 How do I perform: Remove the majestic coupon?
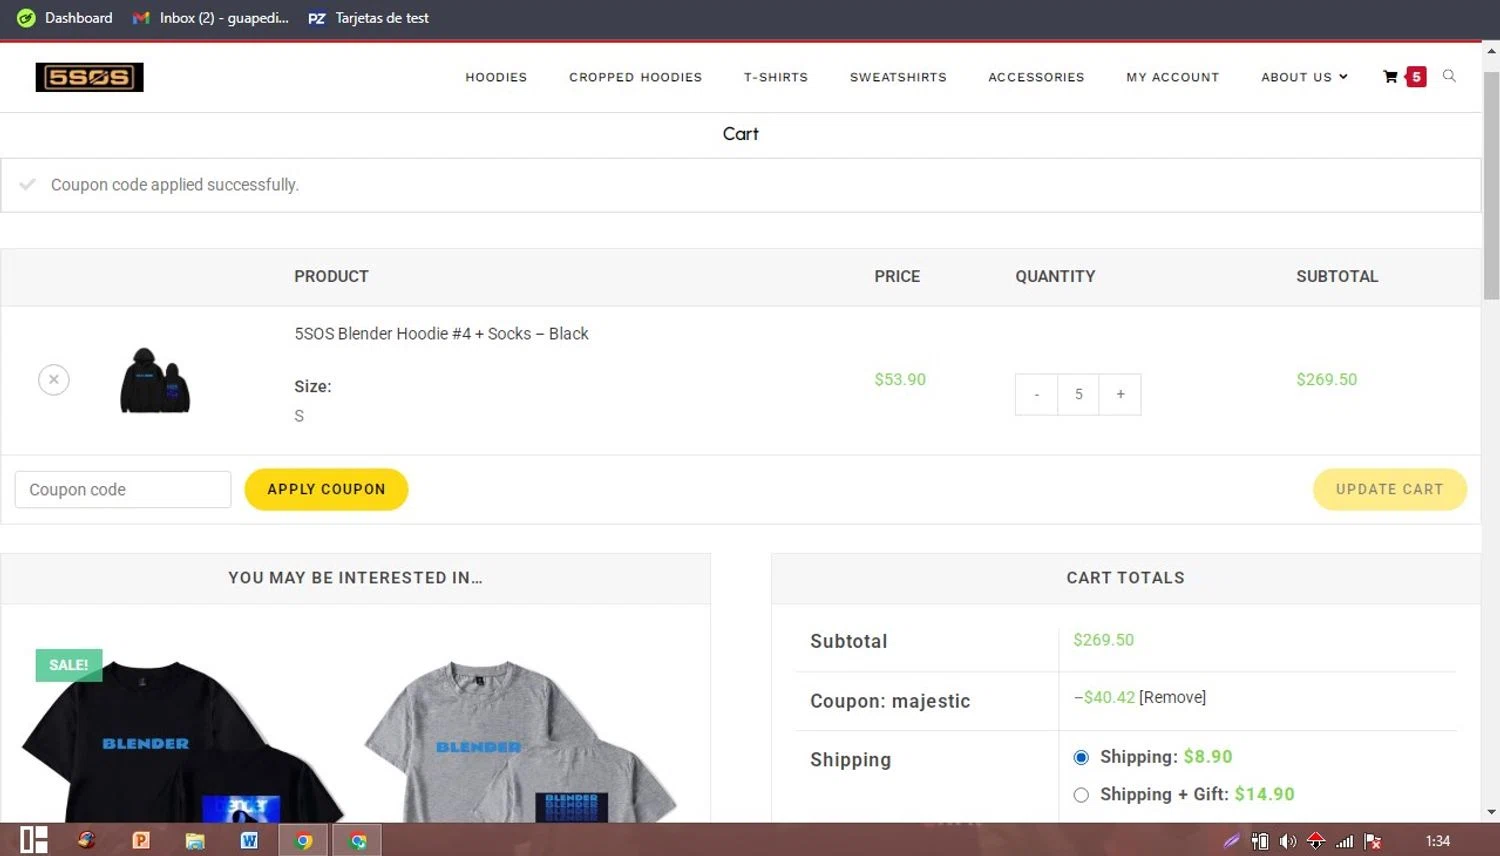(x=1172, y=697)
